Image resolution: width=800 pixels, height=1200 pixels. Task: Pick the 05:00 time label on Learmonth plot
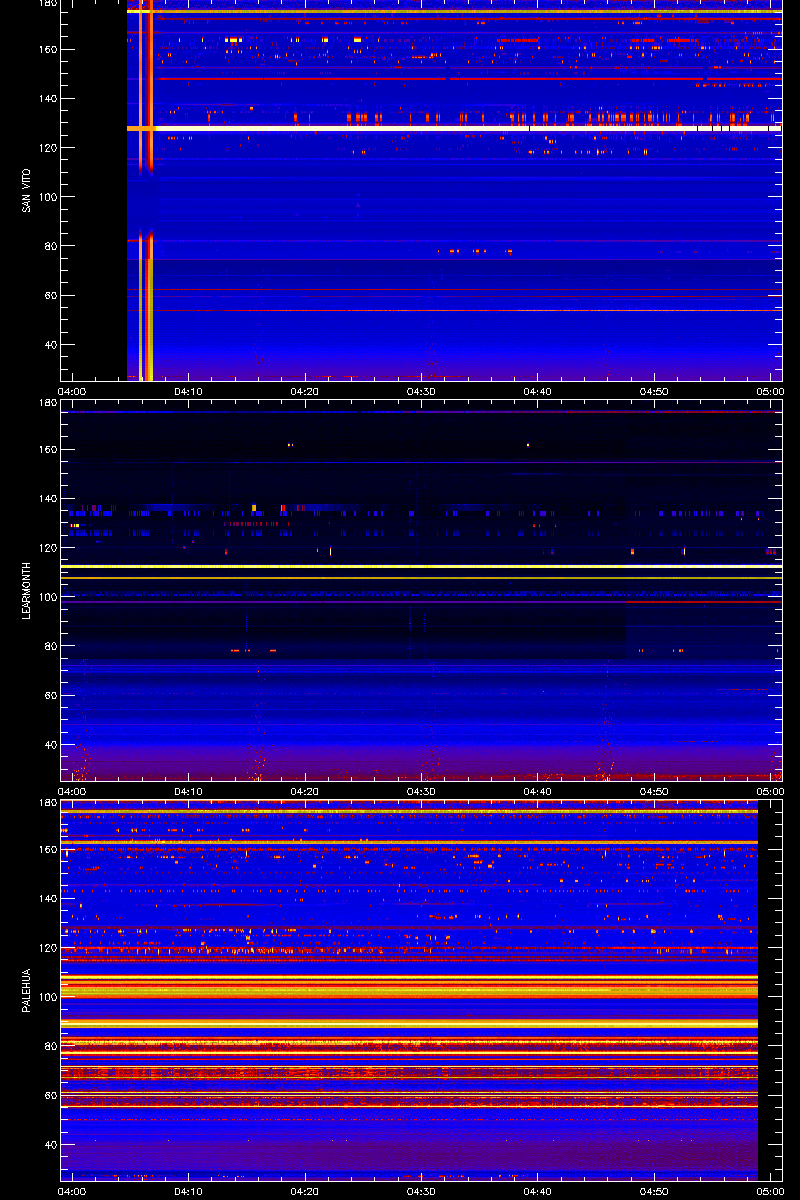(769, 791)
